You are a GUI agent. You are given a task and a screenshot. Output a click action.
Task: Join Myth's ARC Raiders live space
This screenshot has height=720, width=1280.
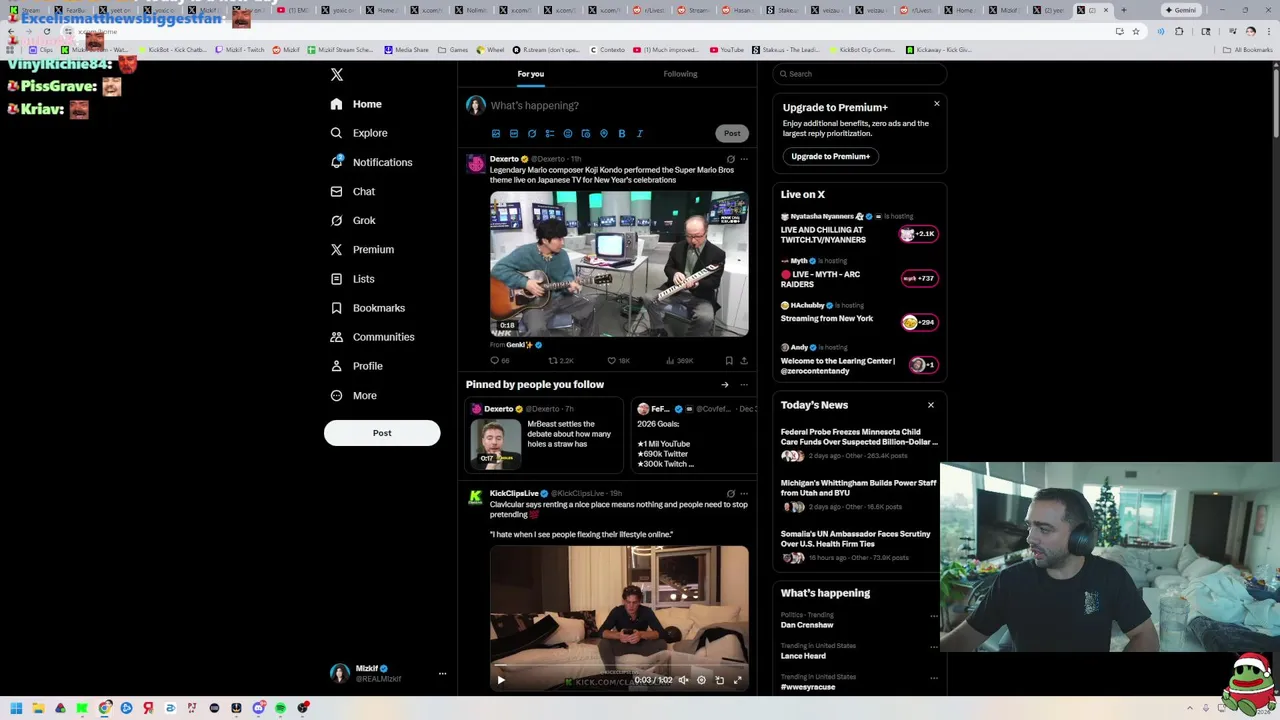point(919,279)
